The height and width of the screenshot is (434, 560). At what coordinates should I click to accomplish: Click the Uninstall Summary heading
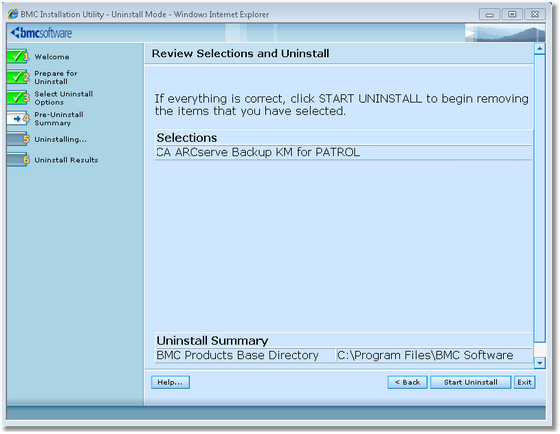pos(212,340)
